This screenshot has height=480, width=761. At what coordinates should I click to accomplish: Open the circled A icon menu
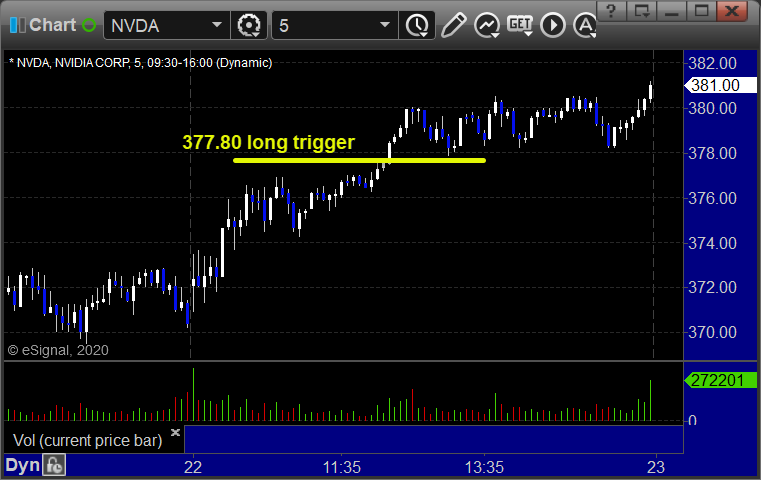point(584,25)
